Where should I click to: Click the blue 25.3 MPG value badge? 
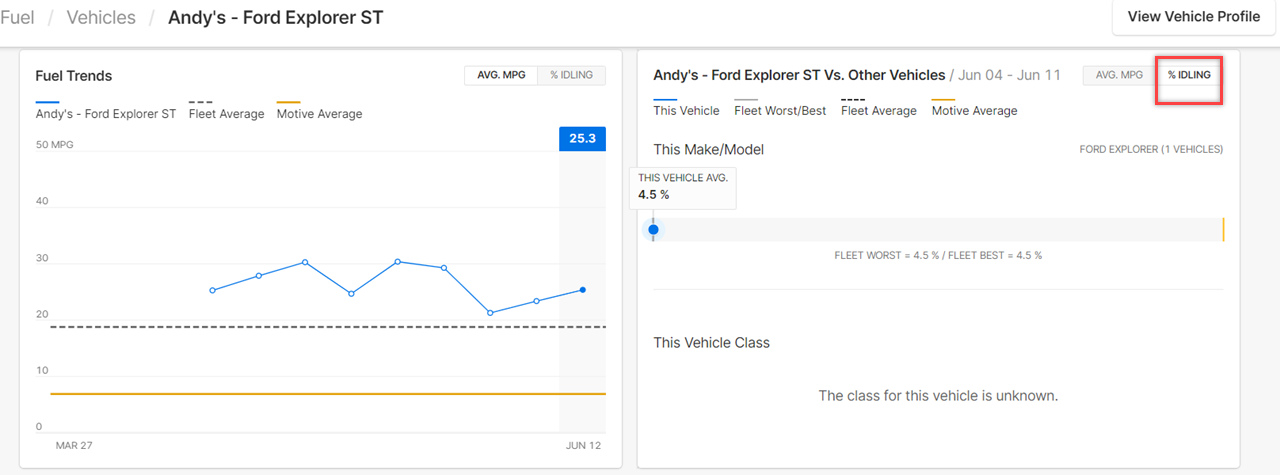pyautogui.click(x=582, y=139)
